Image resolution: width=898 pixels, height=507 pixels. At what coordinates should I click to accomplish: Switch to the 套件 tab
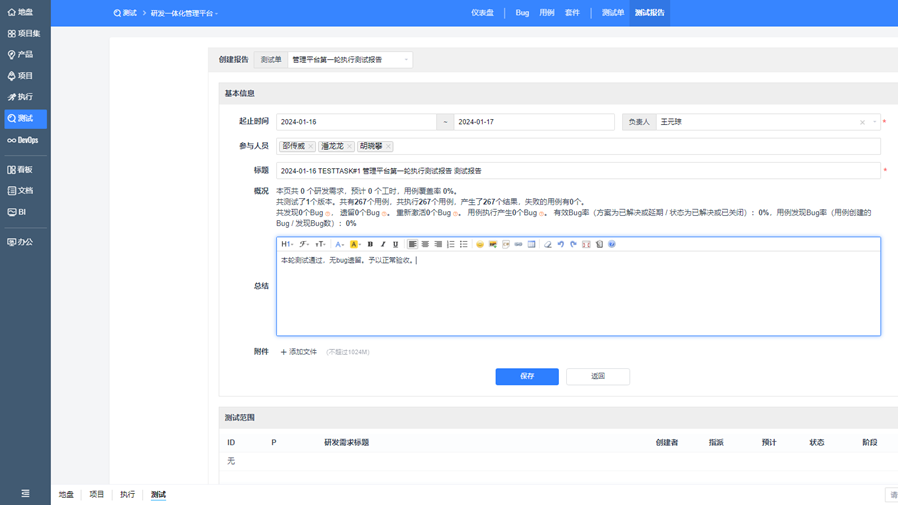click(572, 13)
